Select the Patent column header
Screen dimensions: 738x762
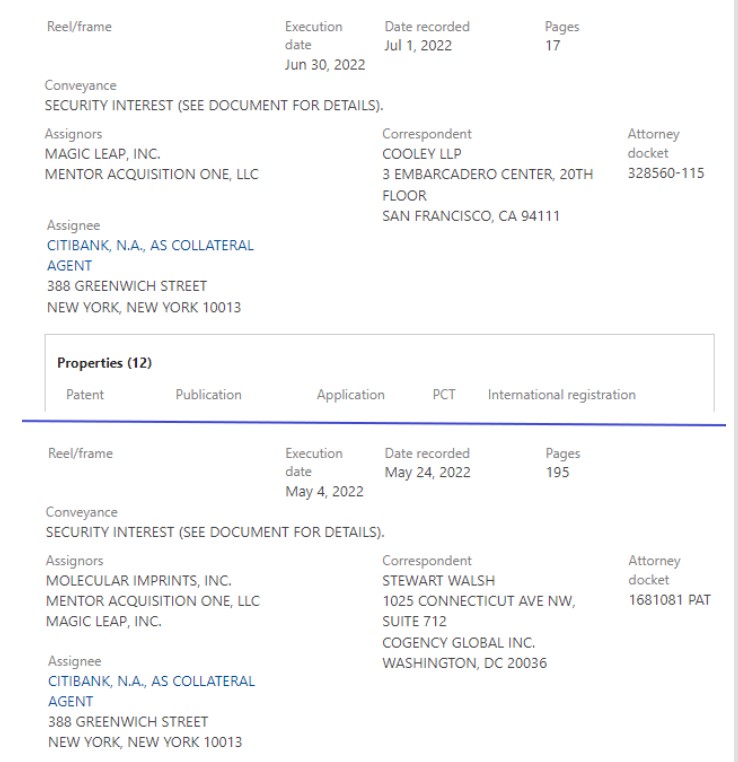pyautogui.click(x=85, y=395)
